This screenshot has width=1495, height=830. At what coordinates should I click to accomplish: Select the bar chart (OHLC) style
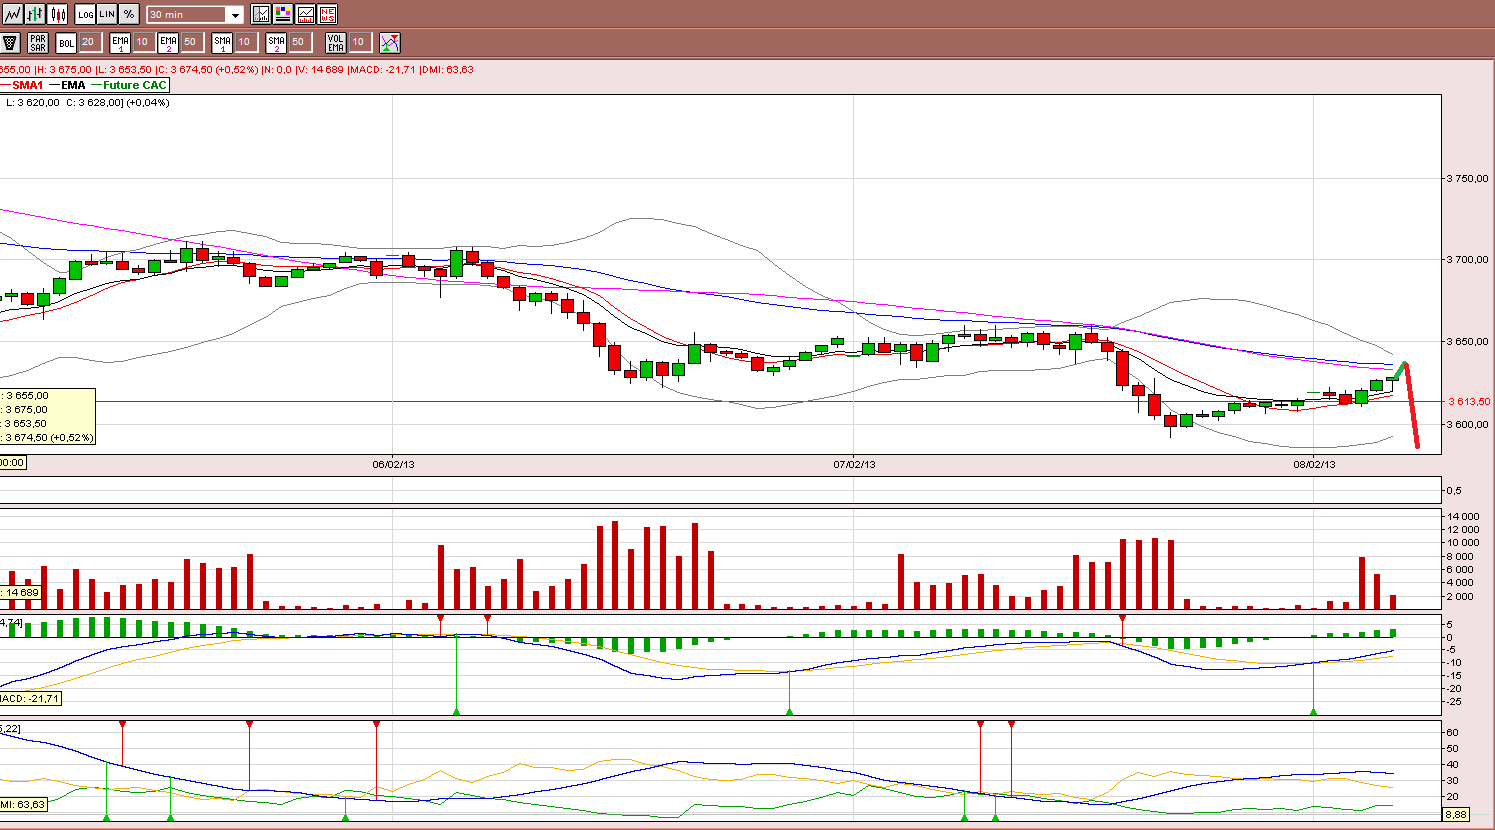36,14
